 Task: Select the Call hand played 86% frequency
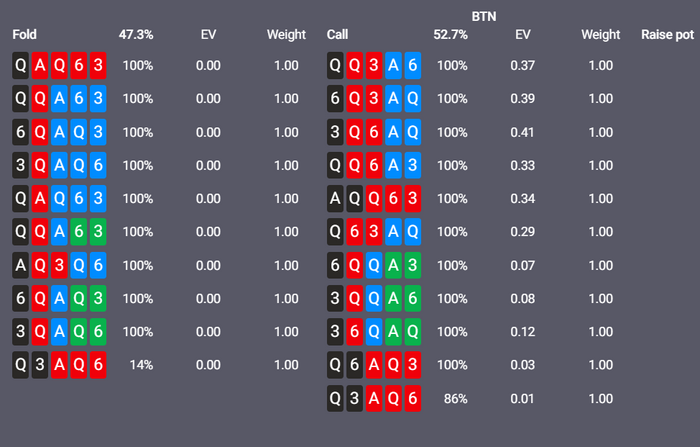click(374, 399)
